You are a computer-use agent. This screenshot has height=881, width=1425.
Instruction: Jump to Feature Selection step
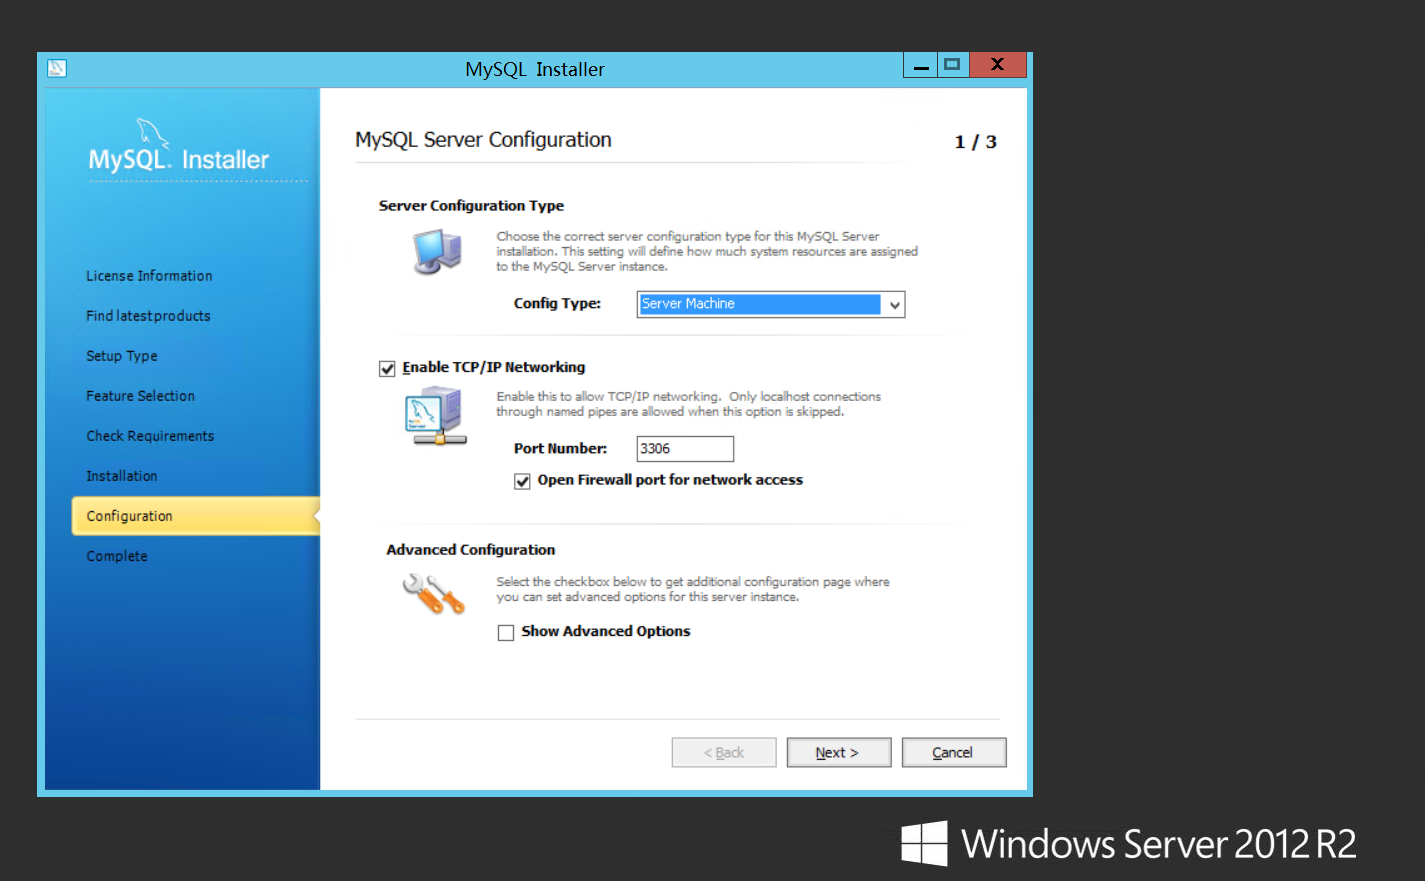[140, 396]
